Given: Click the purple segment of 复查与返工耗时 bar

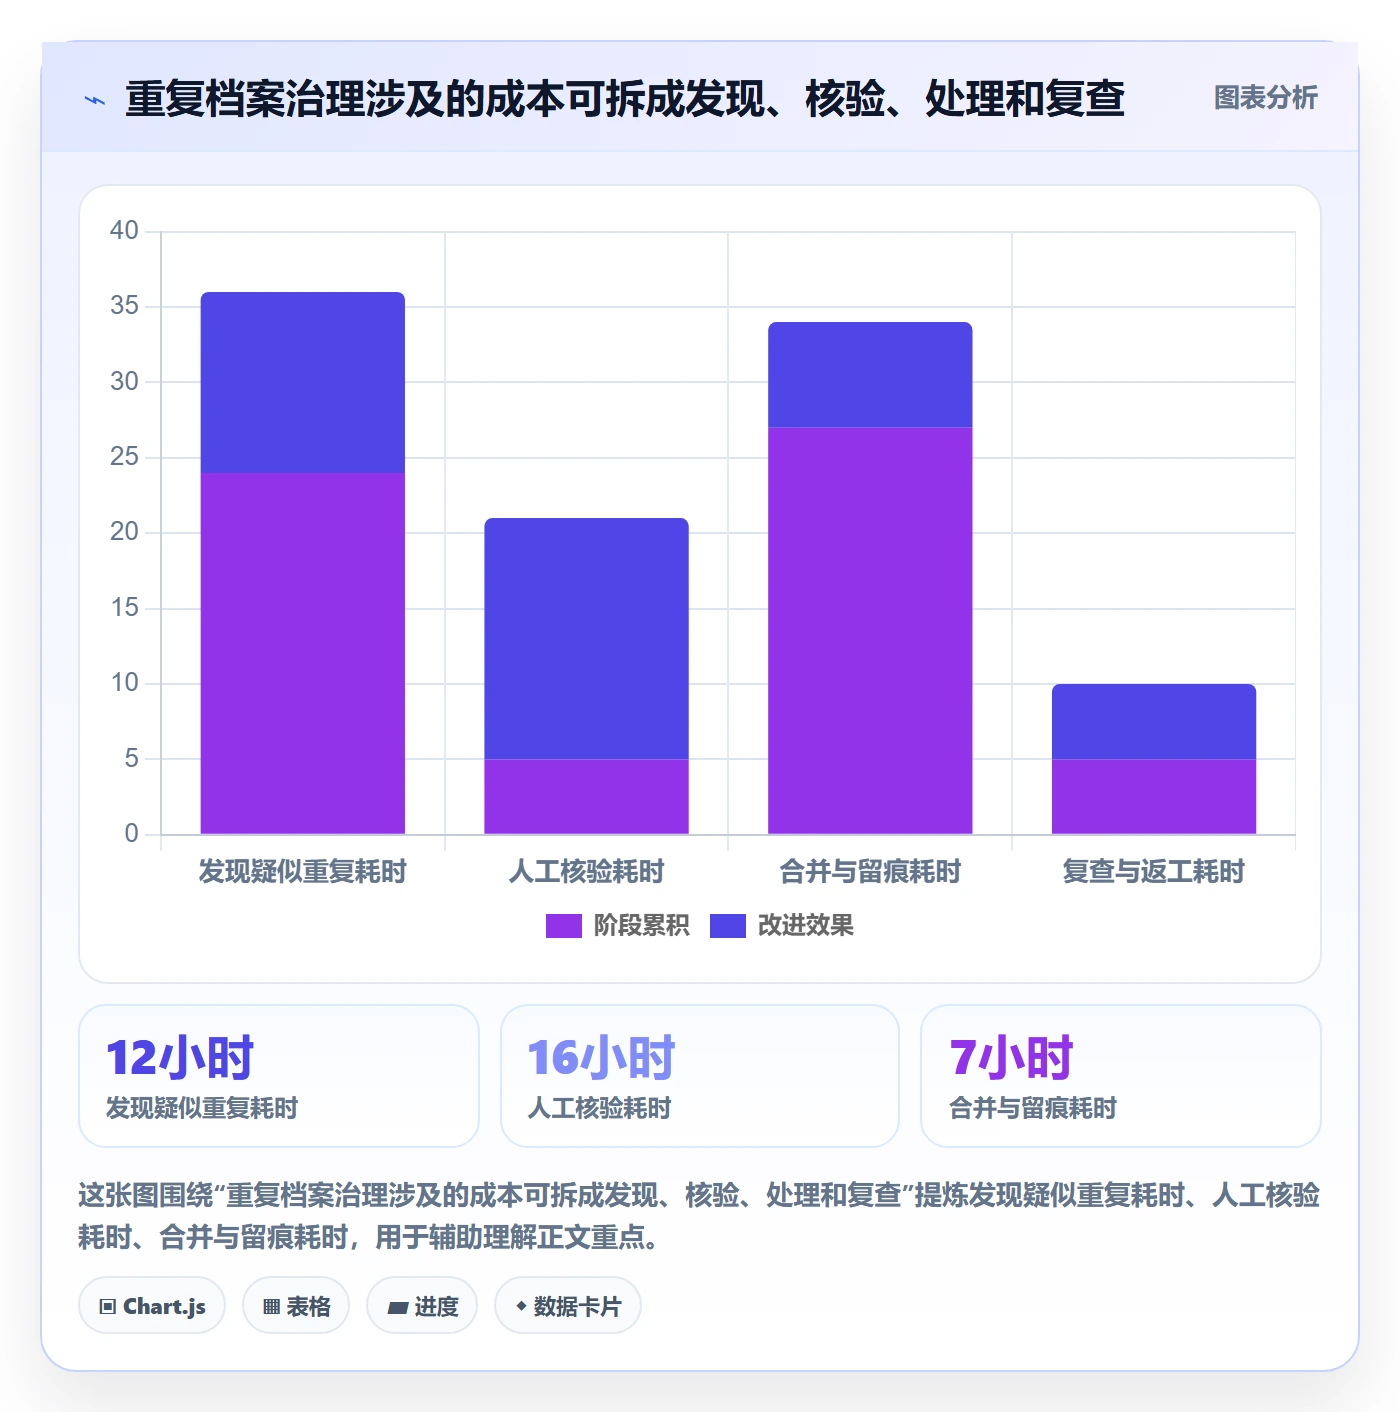Looking at the screenshot, I should click(x=1154, y=796).
